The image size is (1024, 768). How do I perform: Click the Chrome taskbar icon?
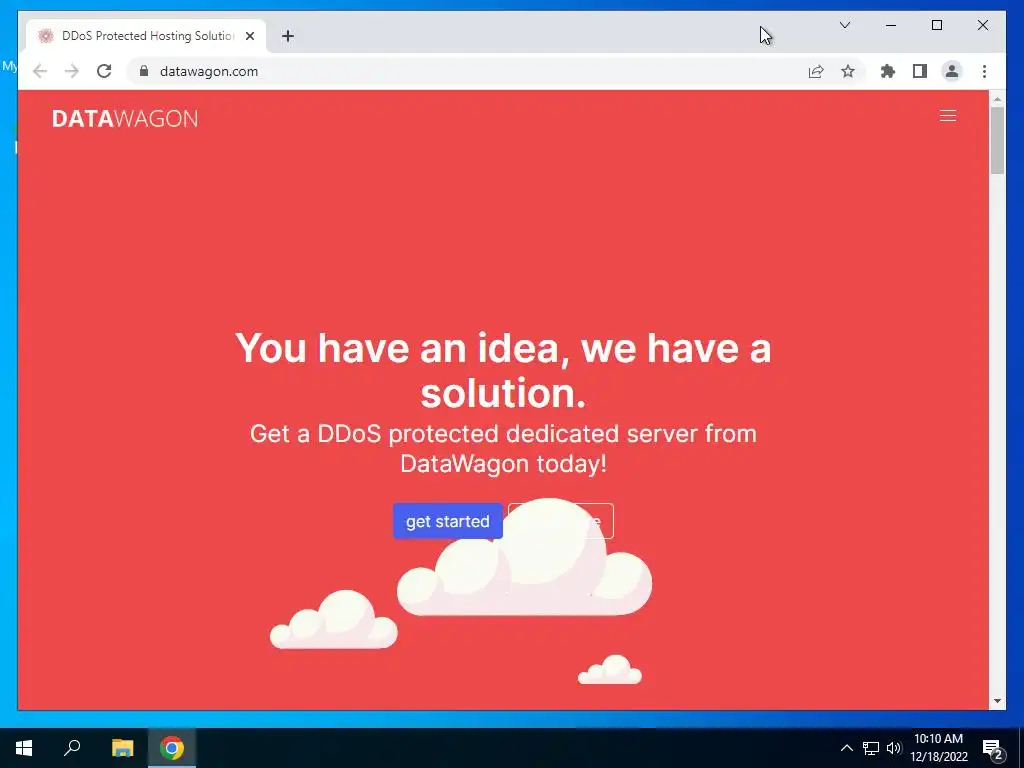point(172,748)
